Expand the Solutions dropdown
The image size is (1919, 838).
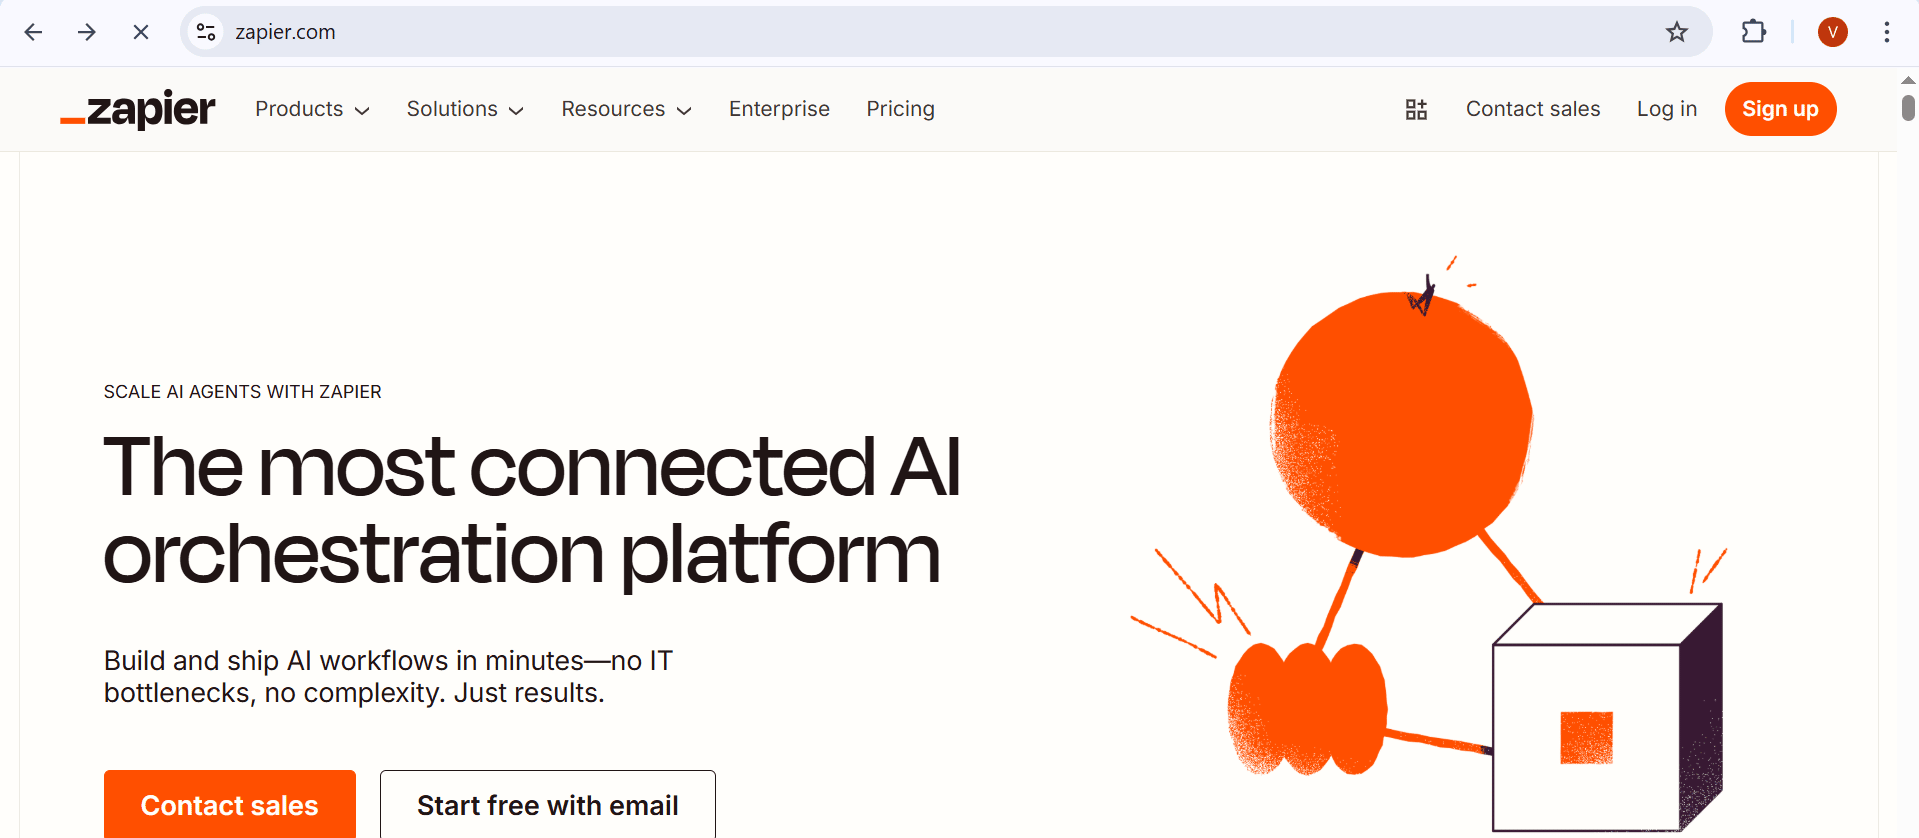click(465, 109)
